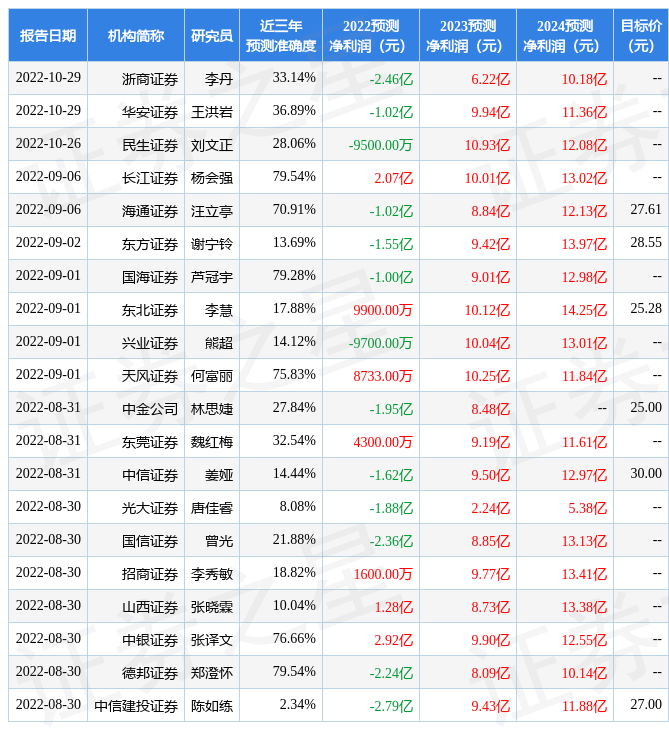Click 2023 forecast value 2.24亿

pyautogui.click(x=491, y=508)
